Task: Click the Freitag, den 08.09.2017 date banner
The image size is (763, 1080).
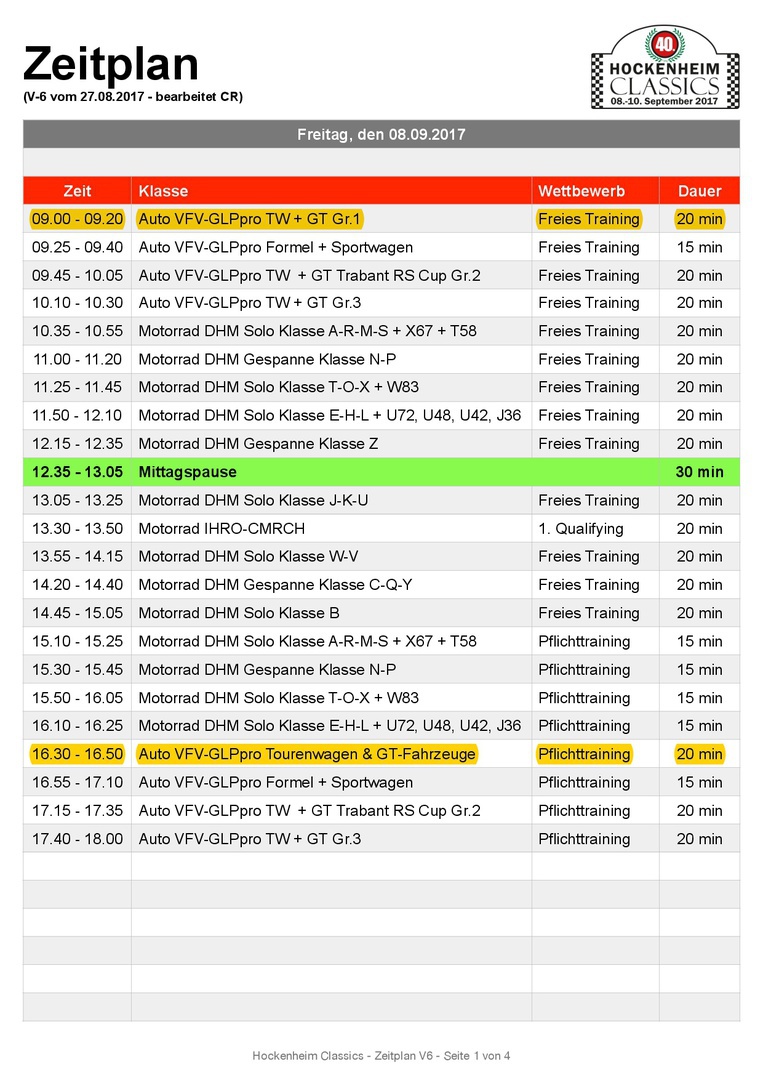Action: coord(381,134)
